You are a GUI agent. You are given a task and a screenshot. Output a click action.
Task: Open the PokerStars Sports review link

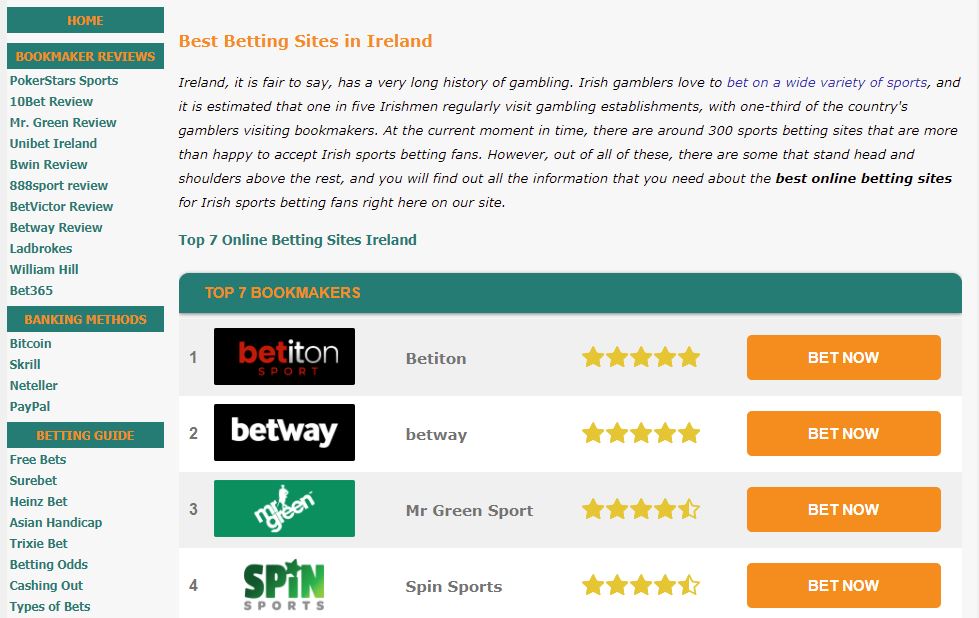[64, 81]
